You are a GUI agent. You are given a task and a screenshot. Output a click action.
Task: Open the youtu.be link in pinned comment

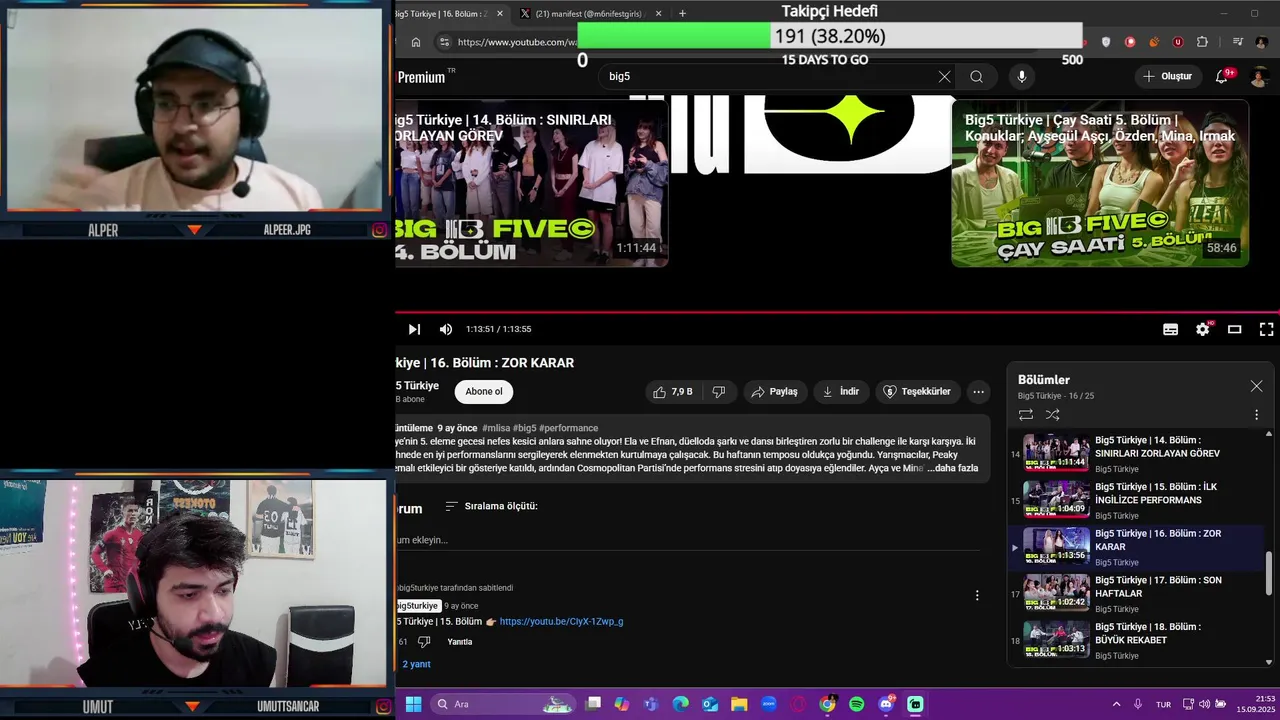(561, 622)
